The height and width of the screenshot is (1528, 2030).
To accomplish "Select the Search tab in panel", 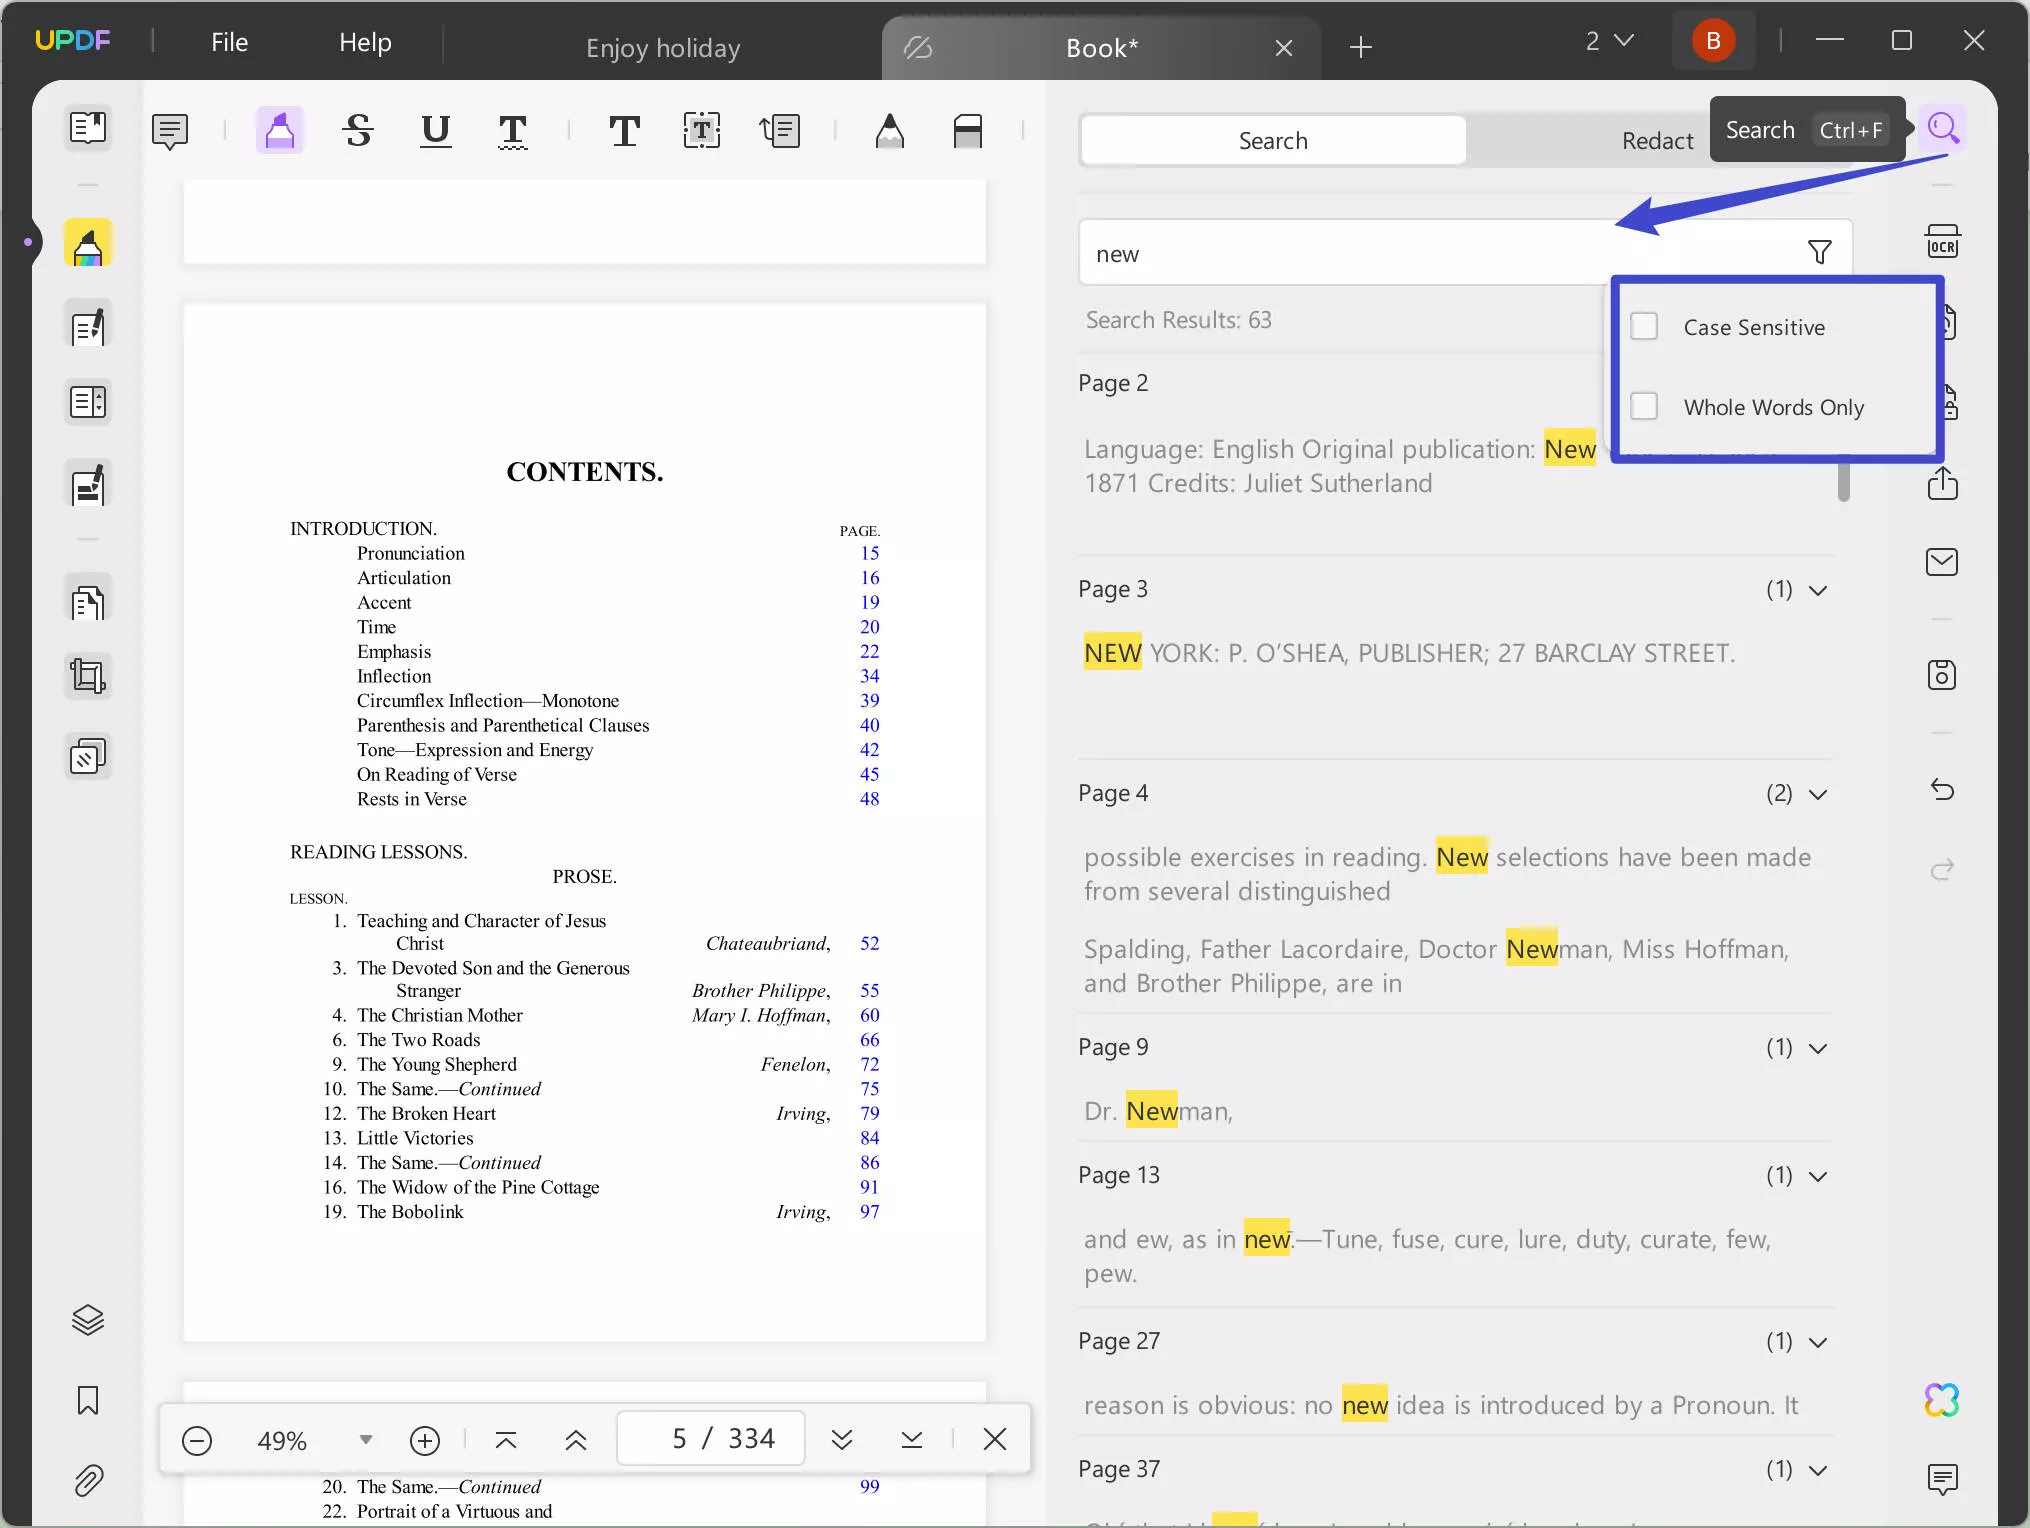I will pos(1273,140).
